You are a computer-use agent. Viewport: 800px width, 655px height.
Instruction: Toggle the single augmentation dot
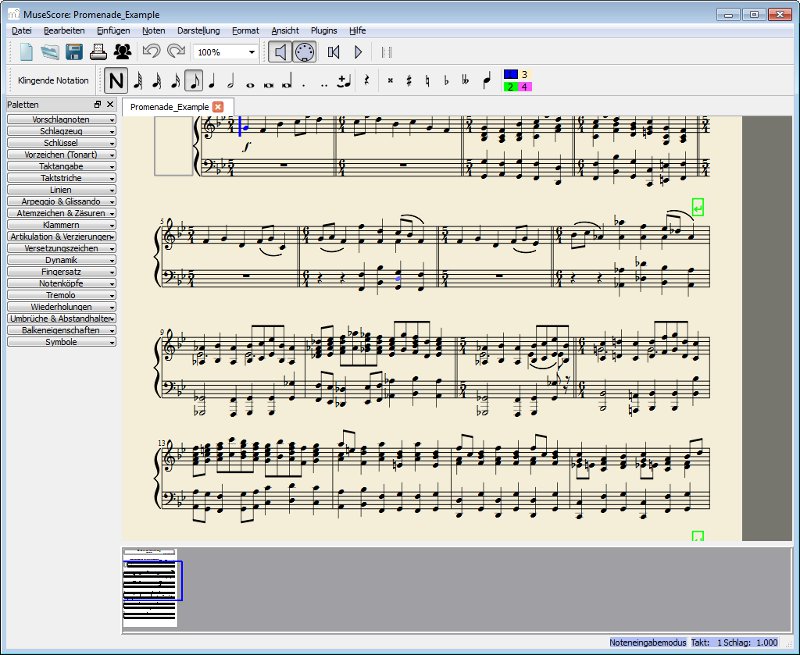(304, 85)
